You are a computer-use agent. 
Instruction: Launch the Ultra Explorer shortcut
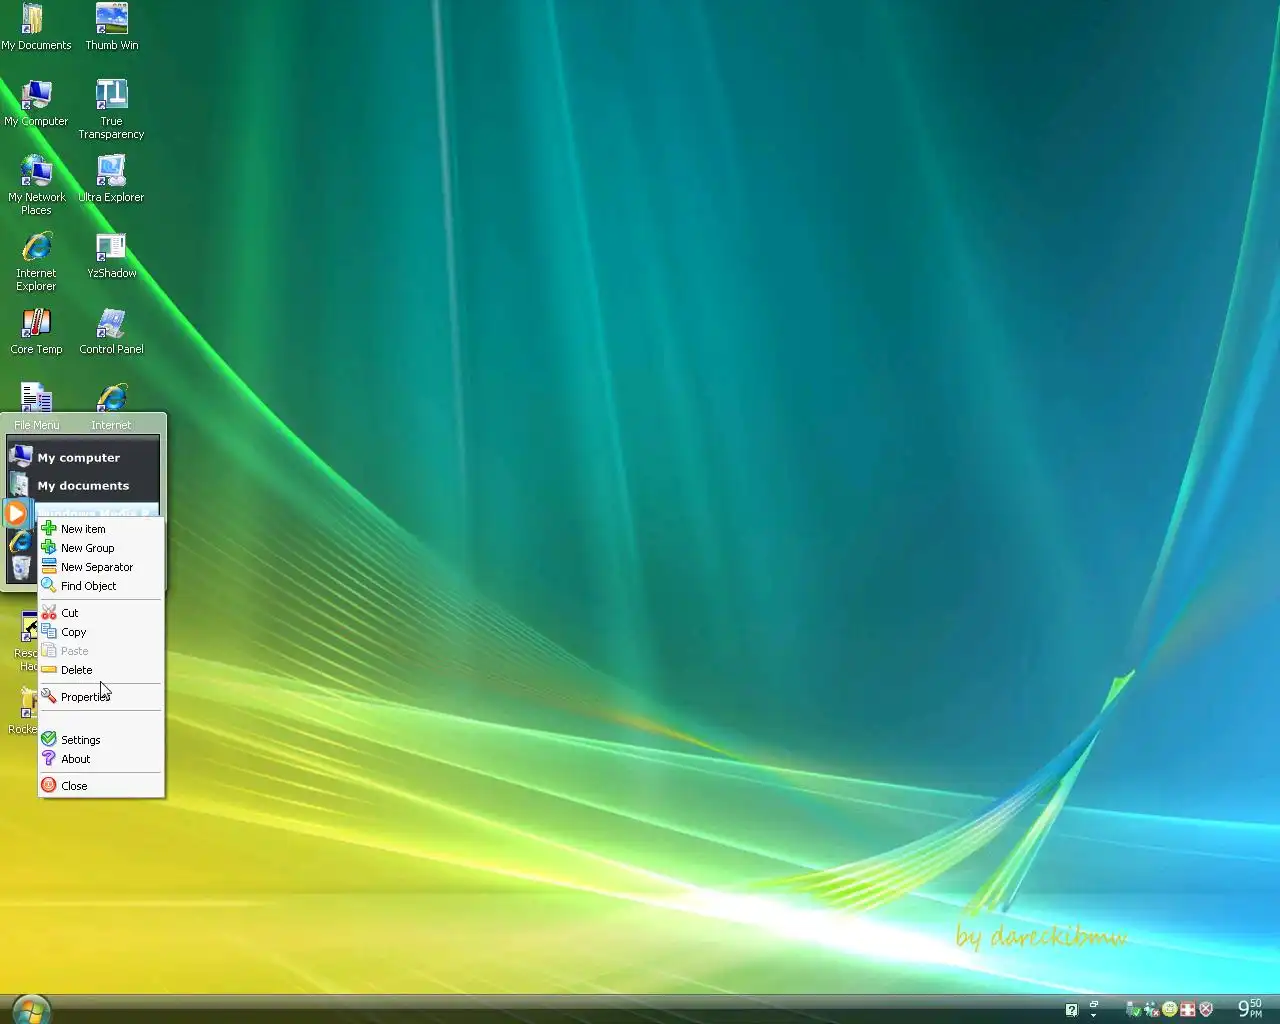point(111,179)
